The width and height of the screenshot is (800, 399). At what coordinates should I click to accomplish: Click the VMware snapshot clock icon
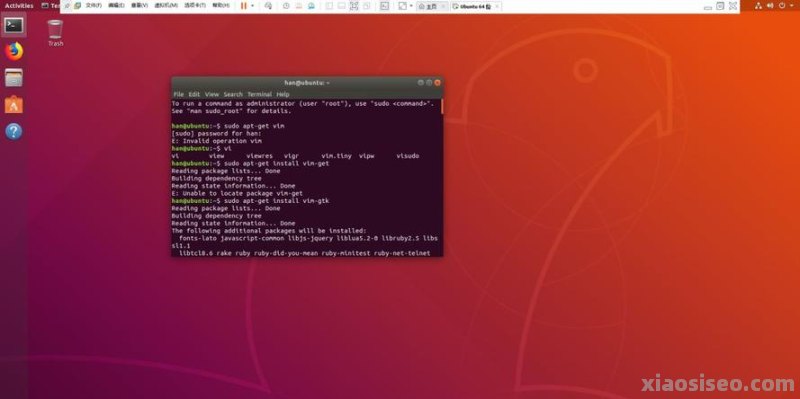[286, 6]
